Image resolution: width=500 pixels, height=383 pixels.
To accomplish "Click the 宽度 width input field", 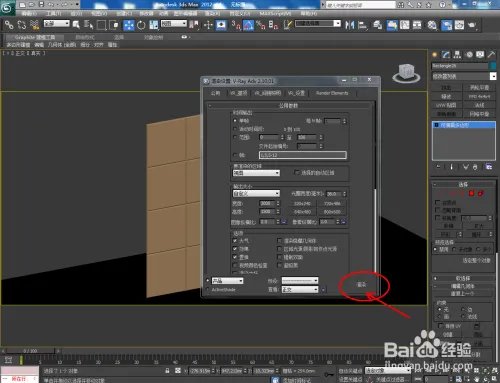I will point(267,203).
